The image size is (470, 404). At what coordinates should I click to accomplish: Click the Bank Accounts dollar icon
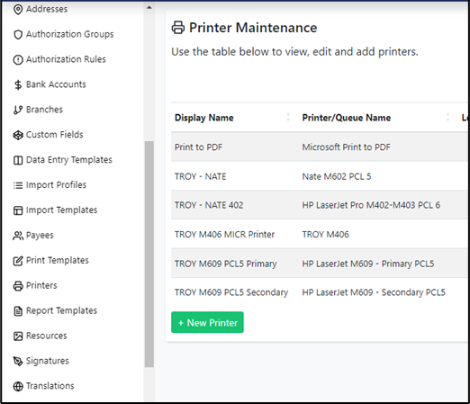click(18, 85)
